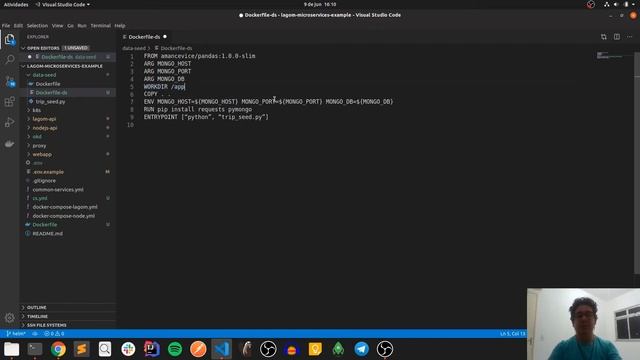Image resolution: width=640 pixels, height=360 pixels.
Task: Launch Google Chrome from the dock
Action: pos(58,349)
